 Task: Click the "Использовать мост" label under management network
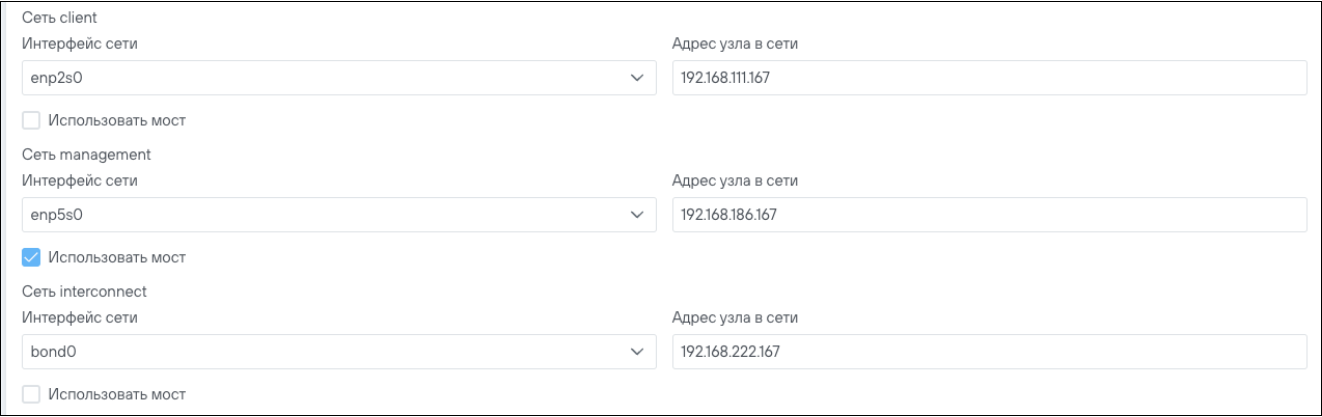point(118,258)
